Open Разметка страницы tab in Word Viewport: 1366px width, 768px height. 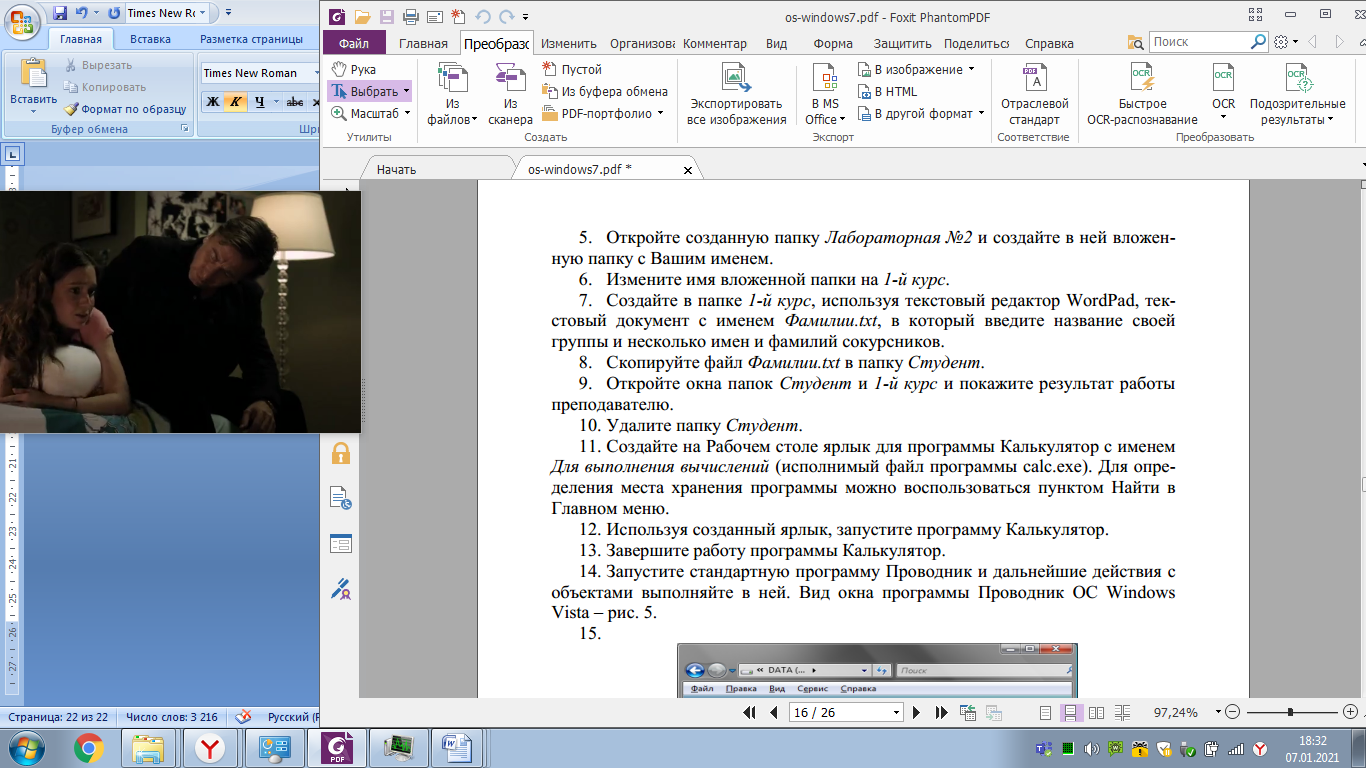coord(251,39)
